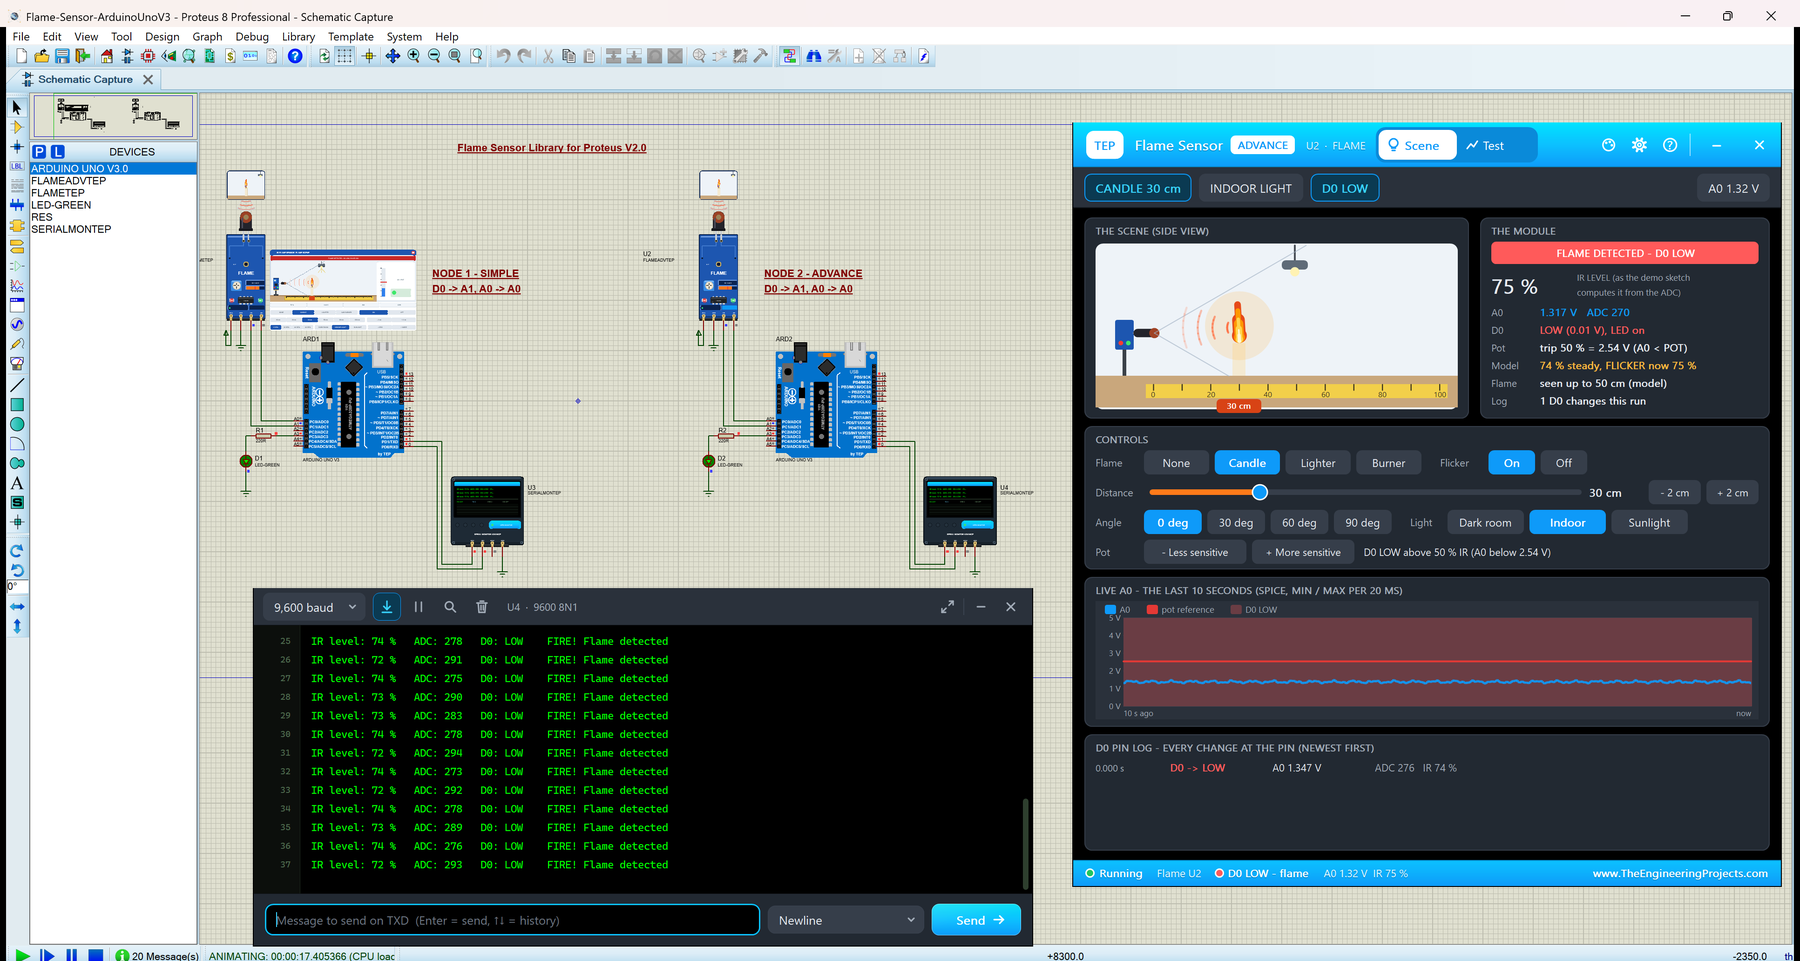Open the Debug menu
Viewport: 1800px width, 961px height.
pyautogui.click(x=252, y=37)
